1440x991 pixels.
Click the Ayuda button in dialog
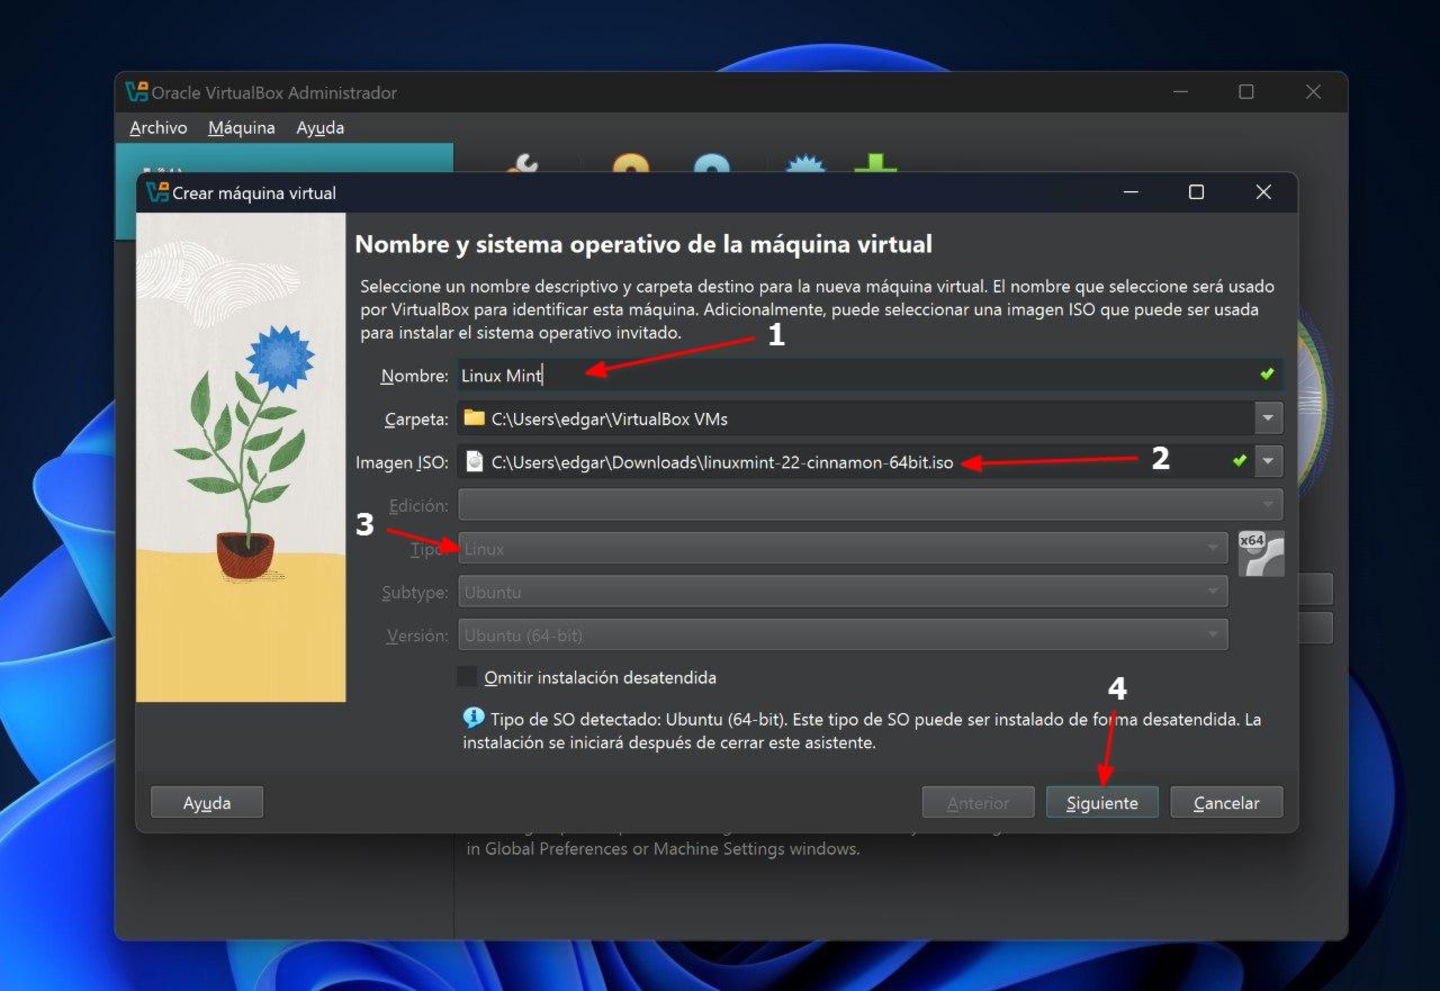point(207,802)
